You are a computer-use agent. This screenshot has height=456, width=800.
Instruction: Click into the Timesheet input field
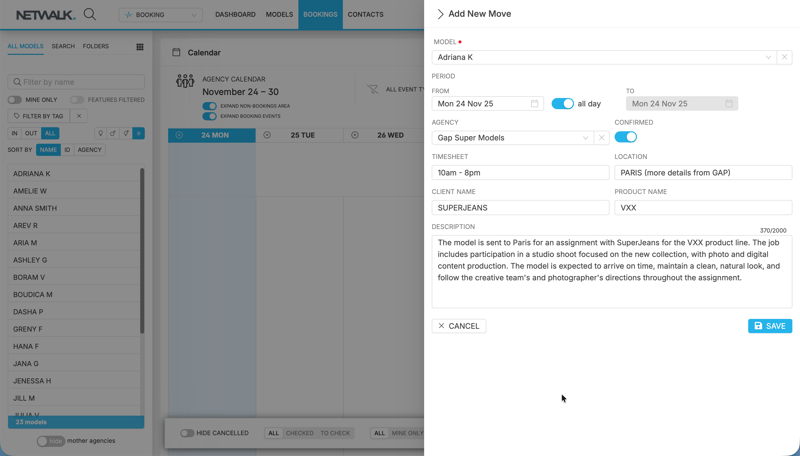pyautogui.click(x=520, y=173)
